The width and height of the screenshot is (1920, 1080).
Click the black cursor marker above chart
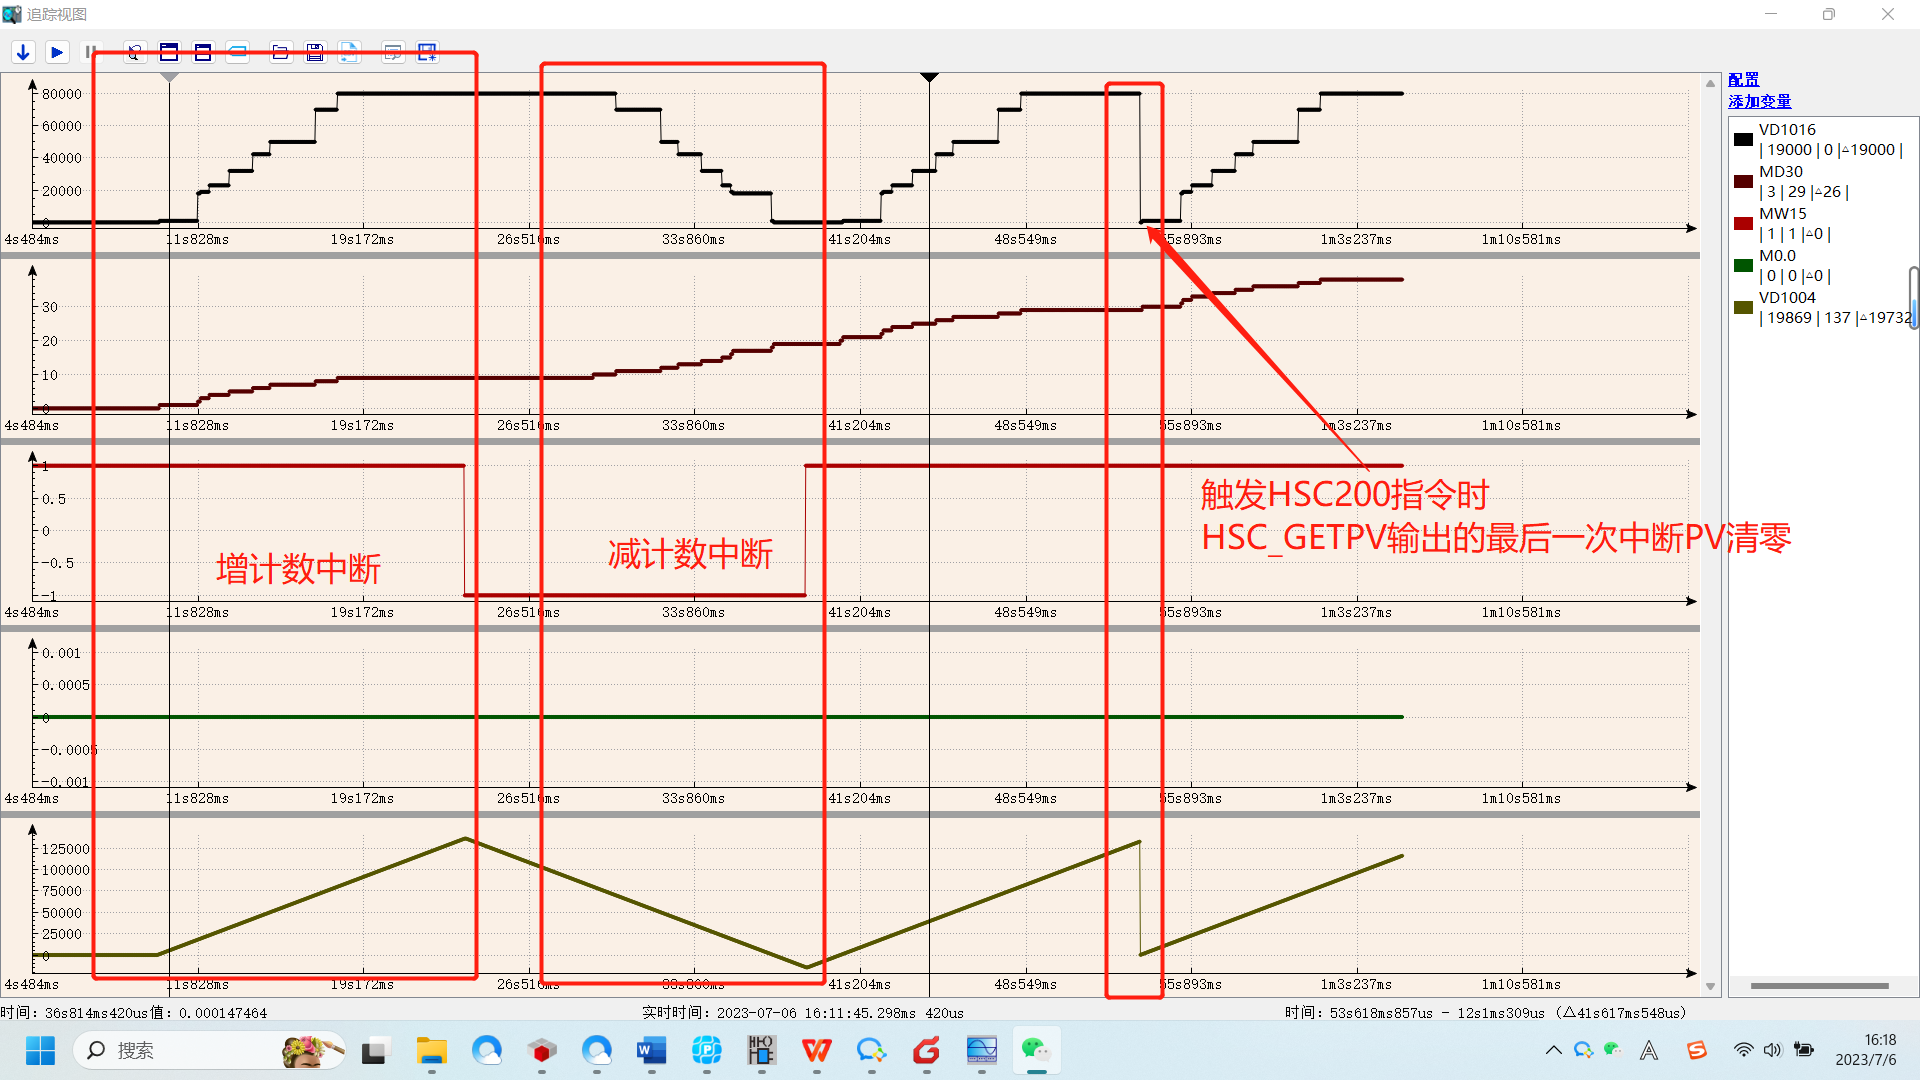(929, 77)
